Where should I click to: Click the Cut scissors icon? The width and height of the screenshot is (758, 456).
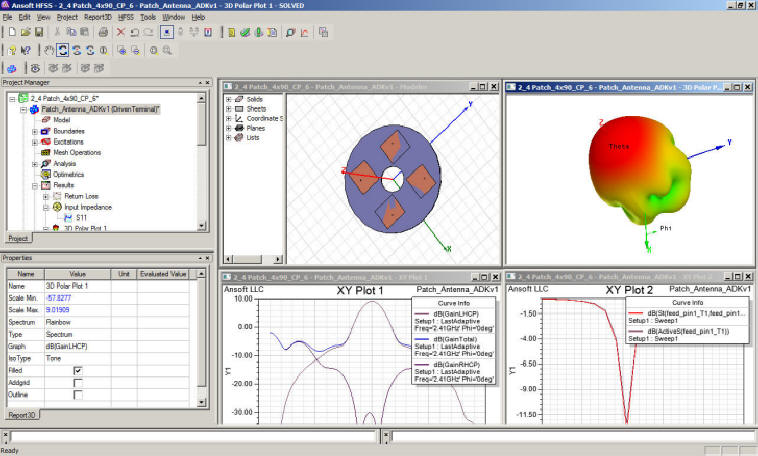[x=57, y=32]
